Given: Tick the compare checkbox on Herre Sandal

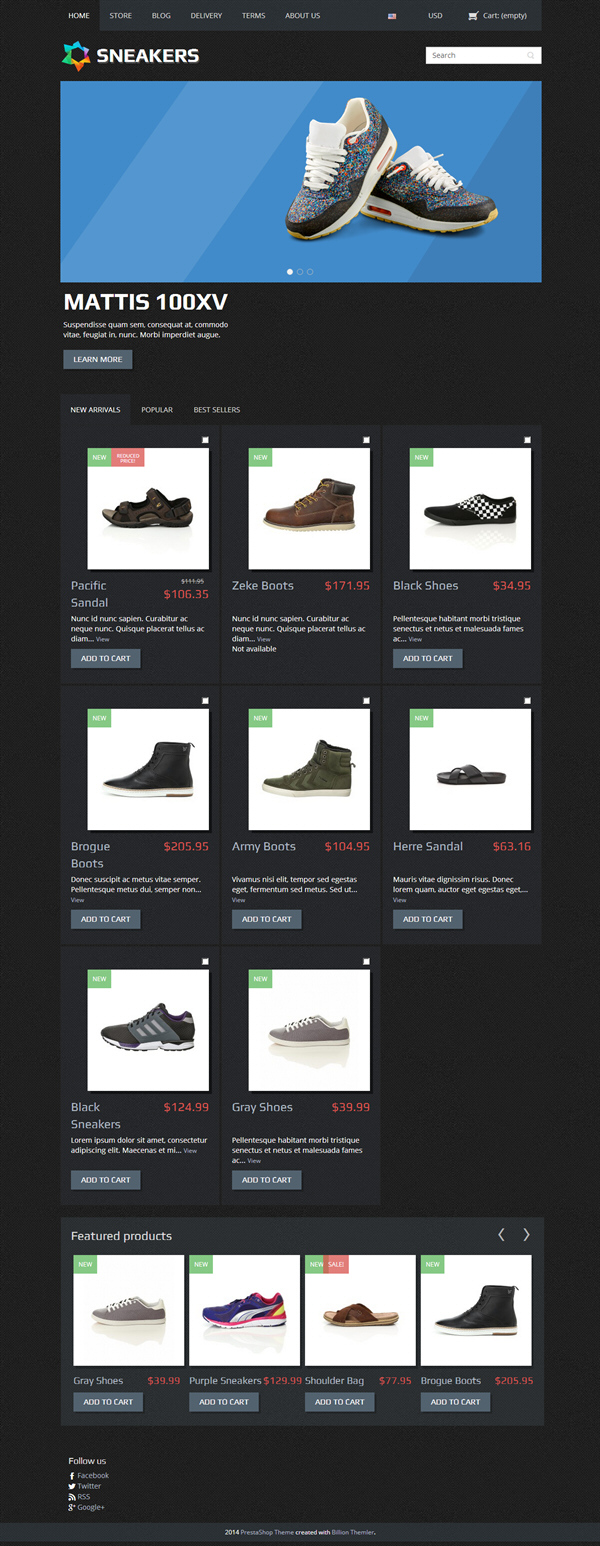Looking at the screenshot, I should click(527, 701).
